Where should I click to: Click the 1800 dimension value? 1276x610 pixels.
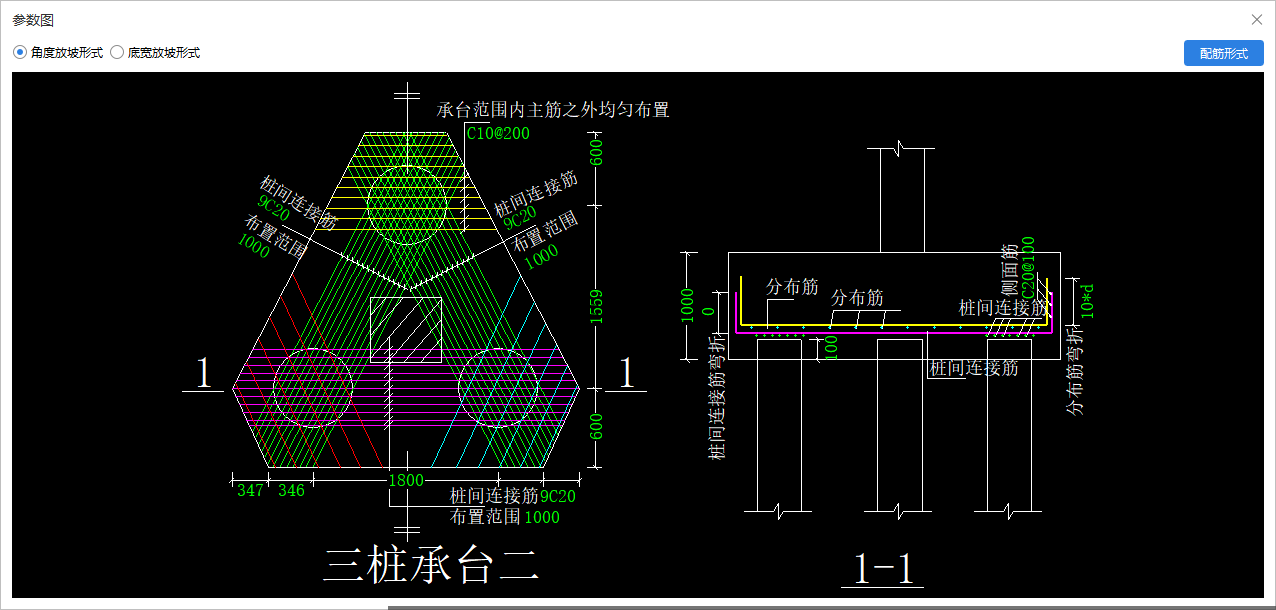(405, 481)
